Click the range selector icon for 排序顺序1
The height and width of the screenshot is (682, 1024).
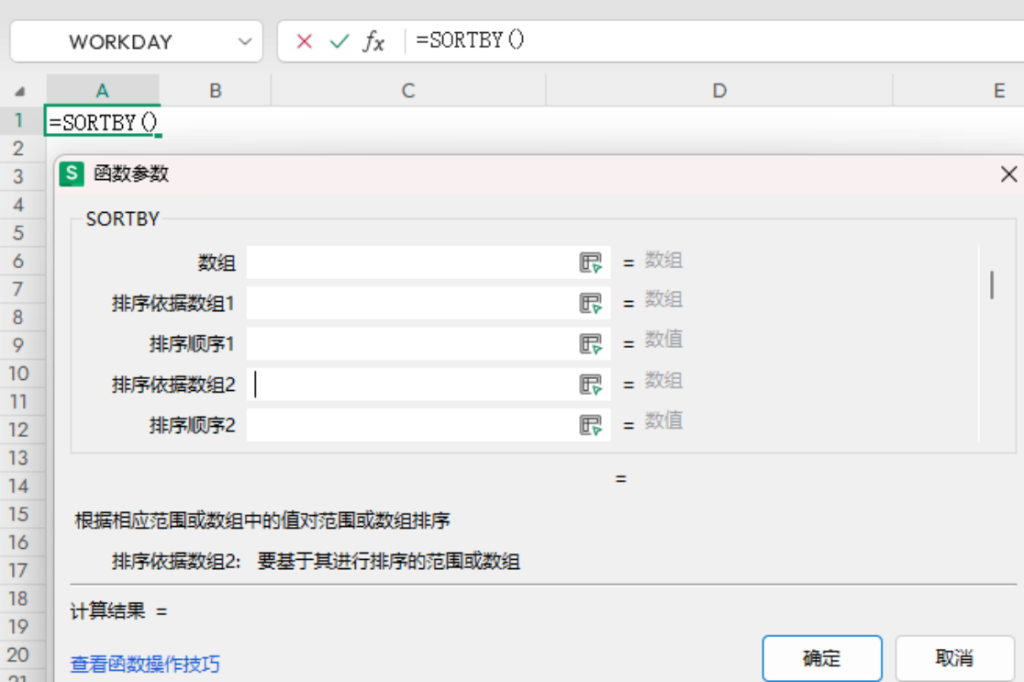(590, 344)
